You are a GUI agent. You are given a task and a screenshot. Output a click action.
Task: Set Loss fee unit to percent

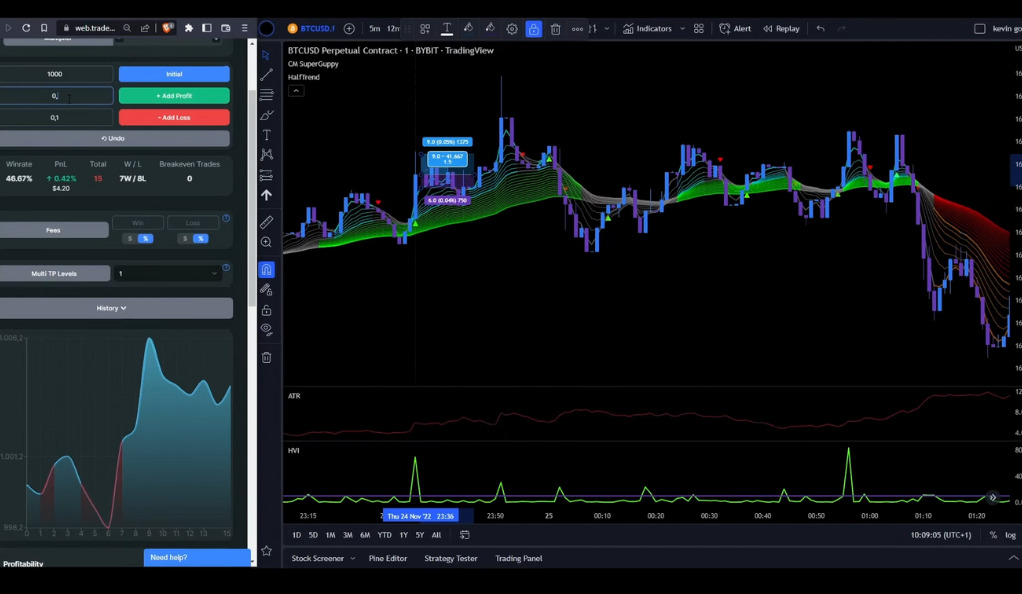(x=201, y=239)
